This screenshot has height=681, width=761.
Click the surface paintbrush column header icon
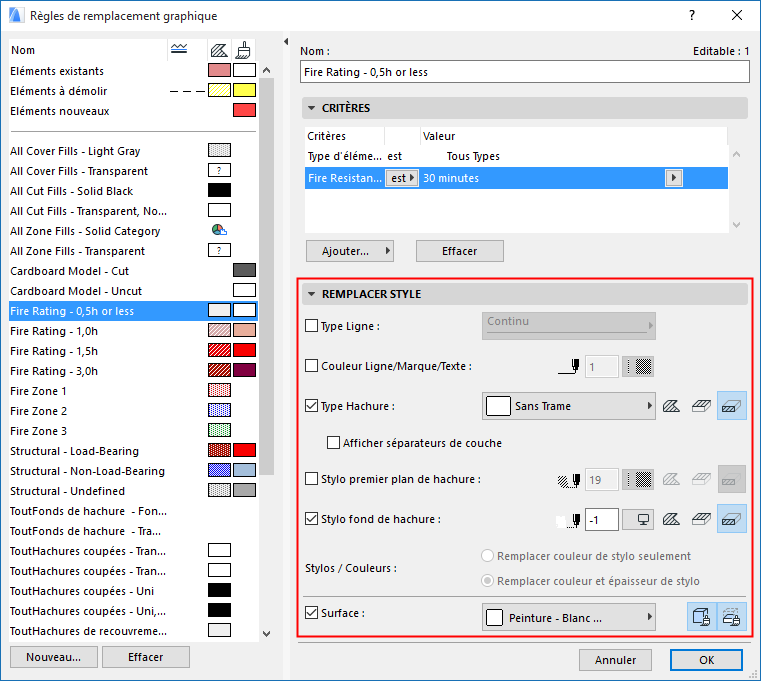(x=244, y=50)
